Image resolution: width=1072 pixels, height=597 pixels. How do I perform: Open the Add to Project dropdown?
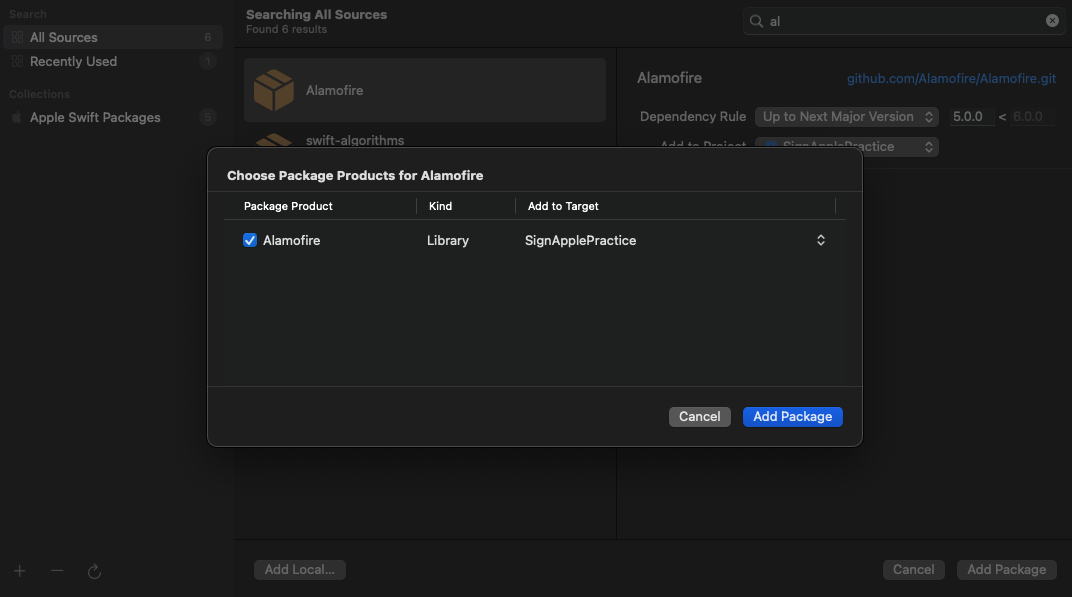click(846, 146)
